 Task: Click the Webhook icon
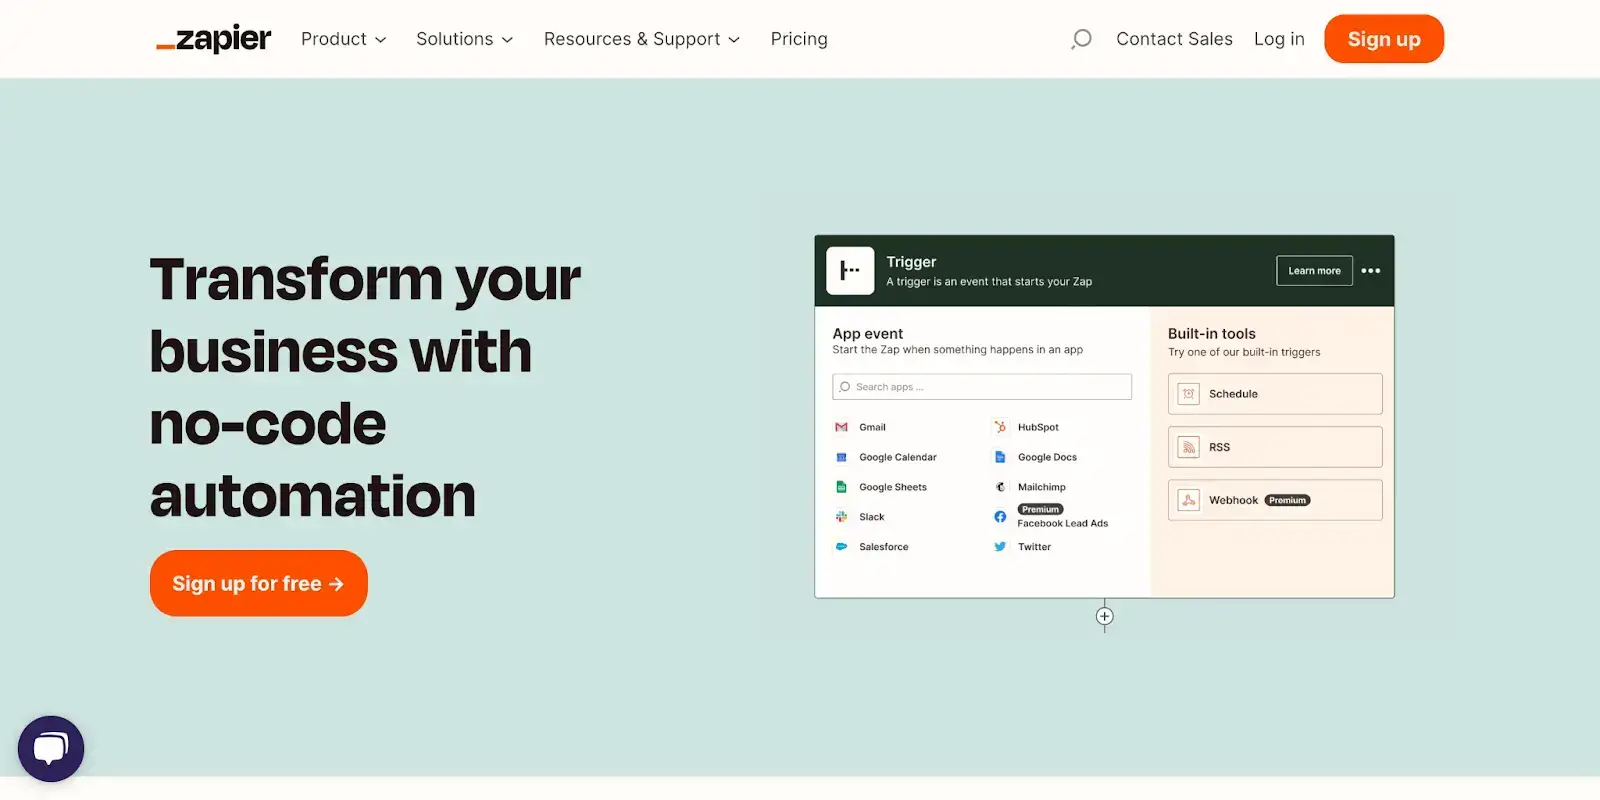pos(1188,500)
